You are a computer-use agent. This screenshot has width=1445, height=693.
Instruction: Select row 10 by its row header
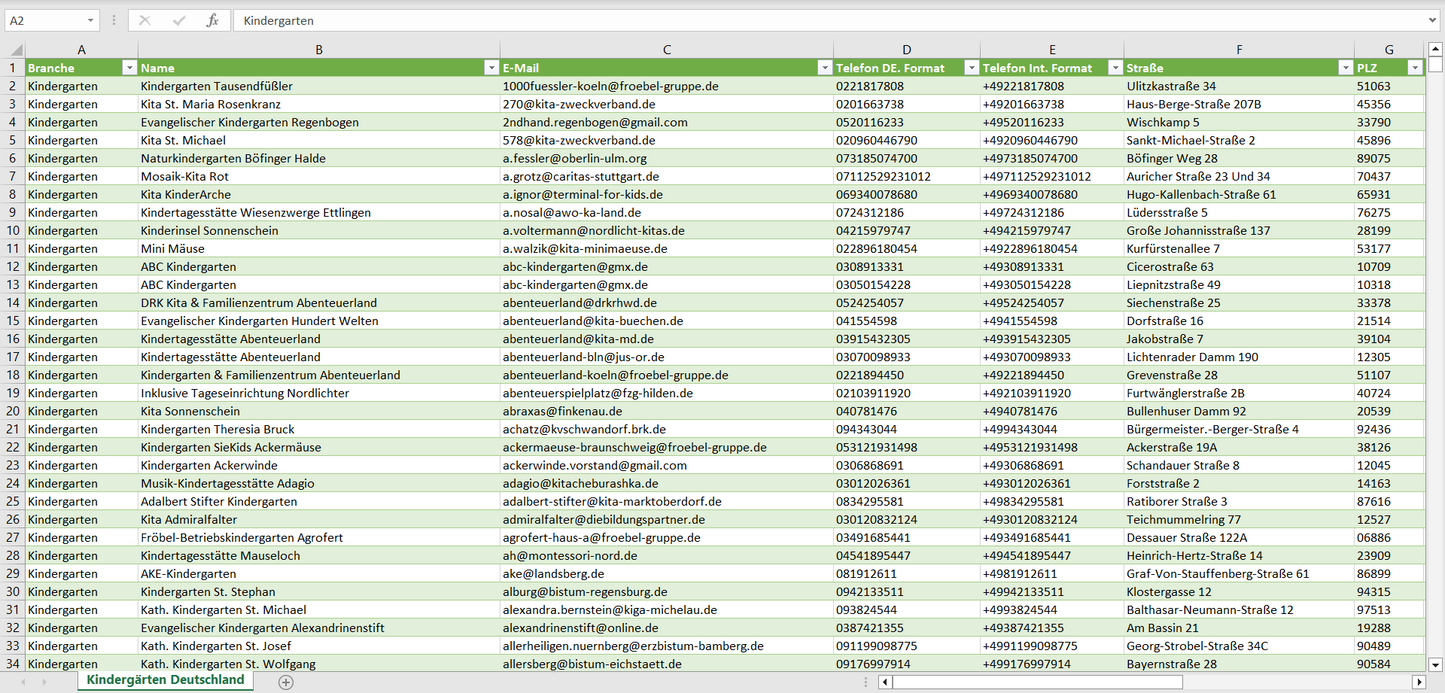12,230
